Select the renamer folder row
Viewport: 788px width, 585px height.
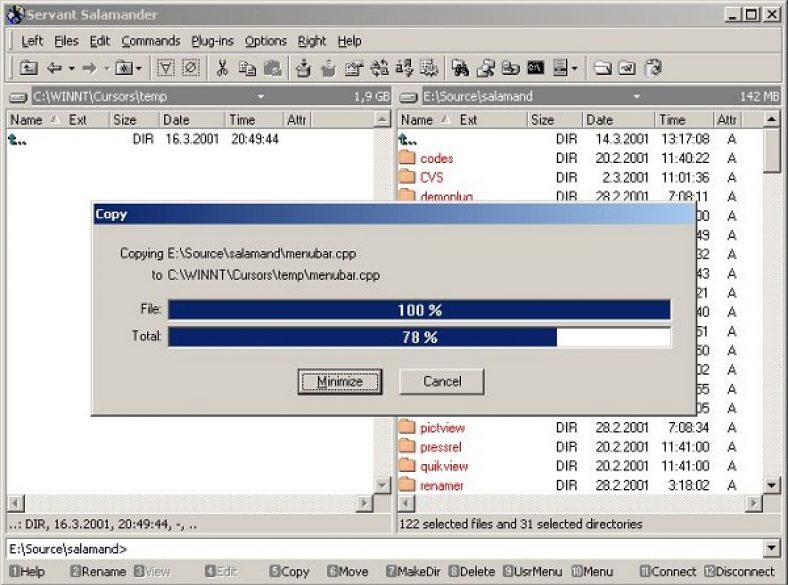579,485
